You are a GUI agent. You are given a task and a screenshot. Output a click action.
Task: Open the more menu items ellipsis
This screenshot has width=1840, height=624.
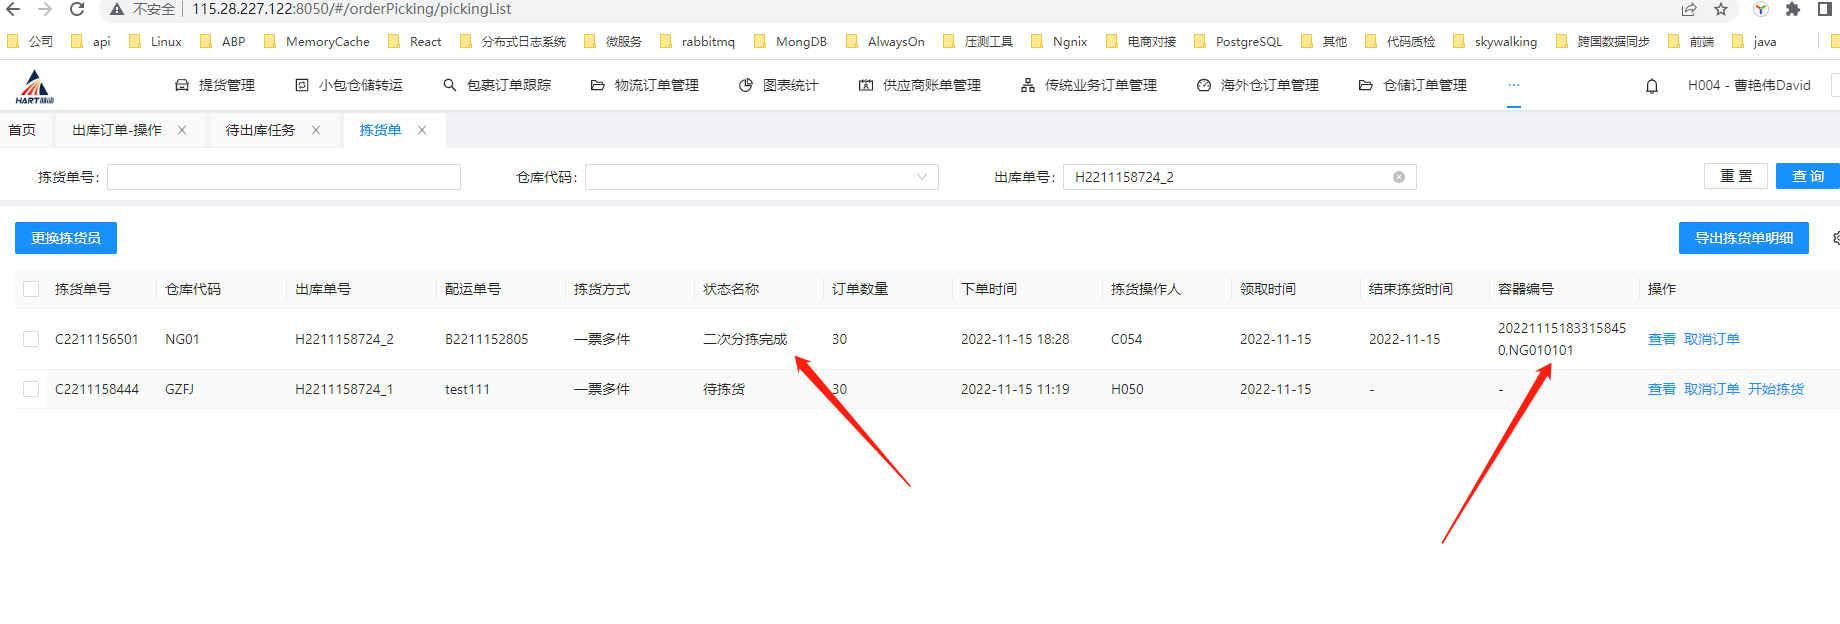1513,86
